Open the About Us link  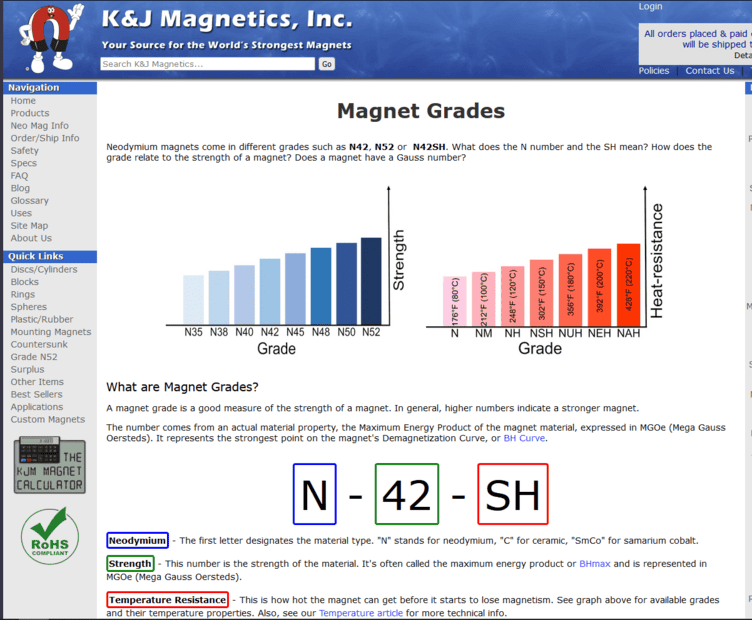pyautogui.click(x=31, y=238)
